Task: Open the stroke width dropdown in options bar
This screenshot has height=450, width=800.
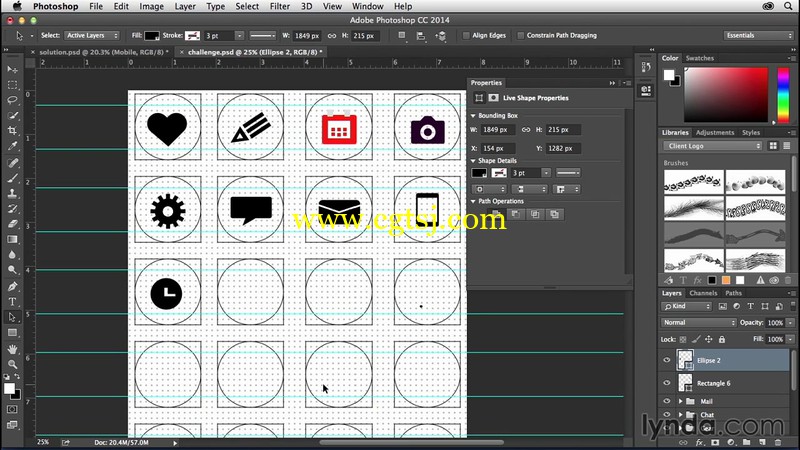Action: click(x=239, y=36)
